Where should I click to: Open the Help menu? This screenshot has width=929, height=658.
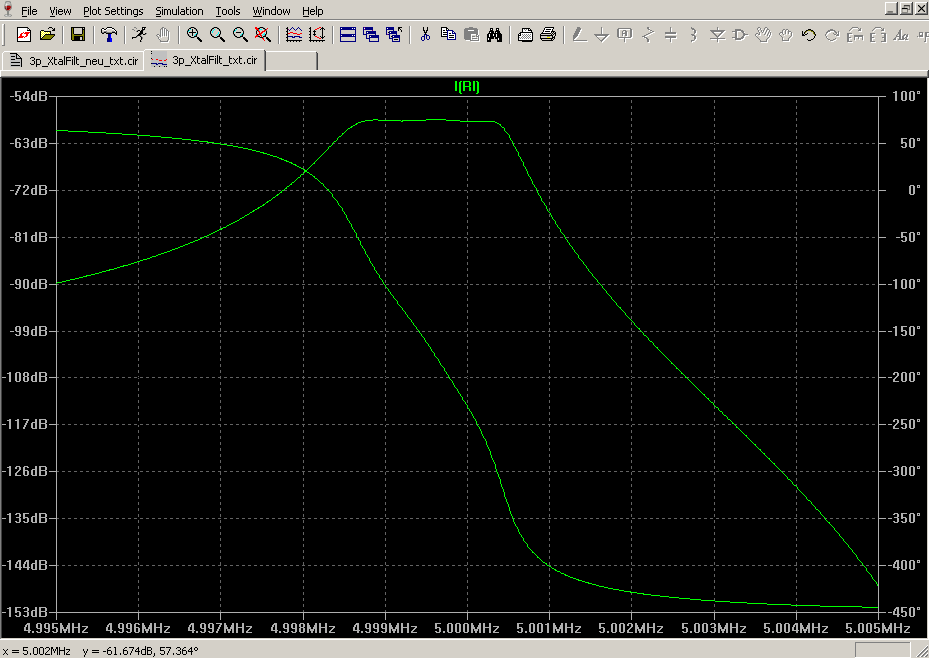point(312,11)
